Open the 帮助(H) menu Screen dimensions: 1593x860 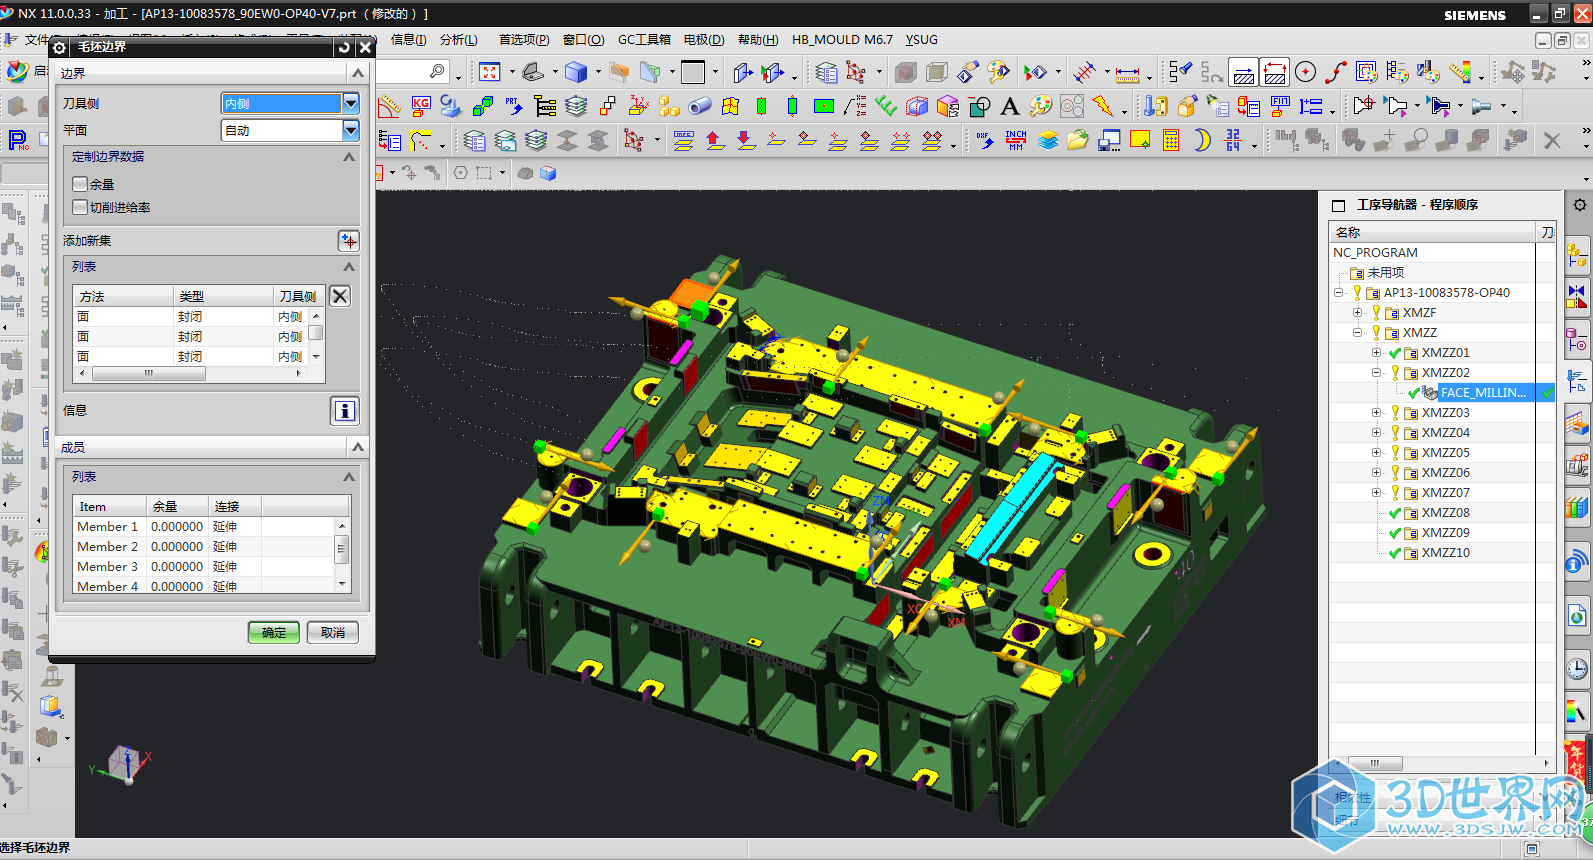[758, 40]
